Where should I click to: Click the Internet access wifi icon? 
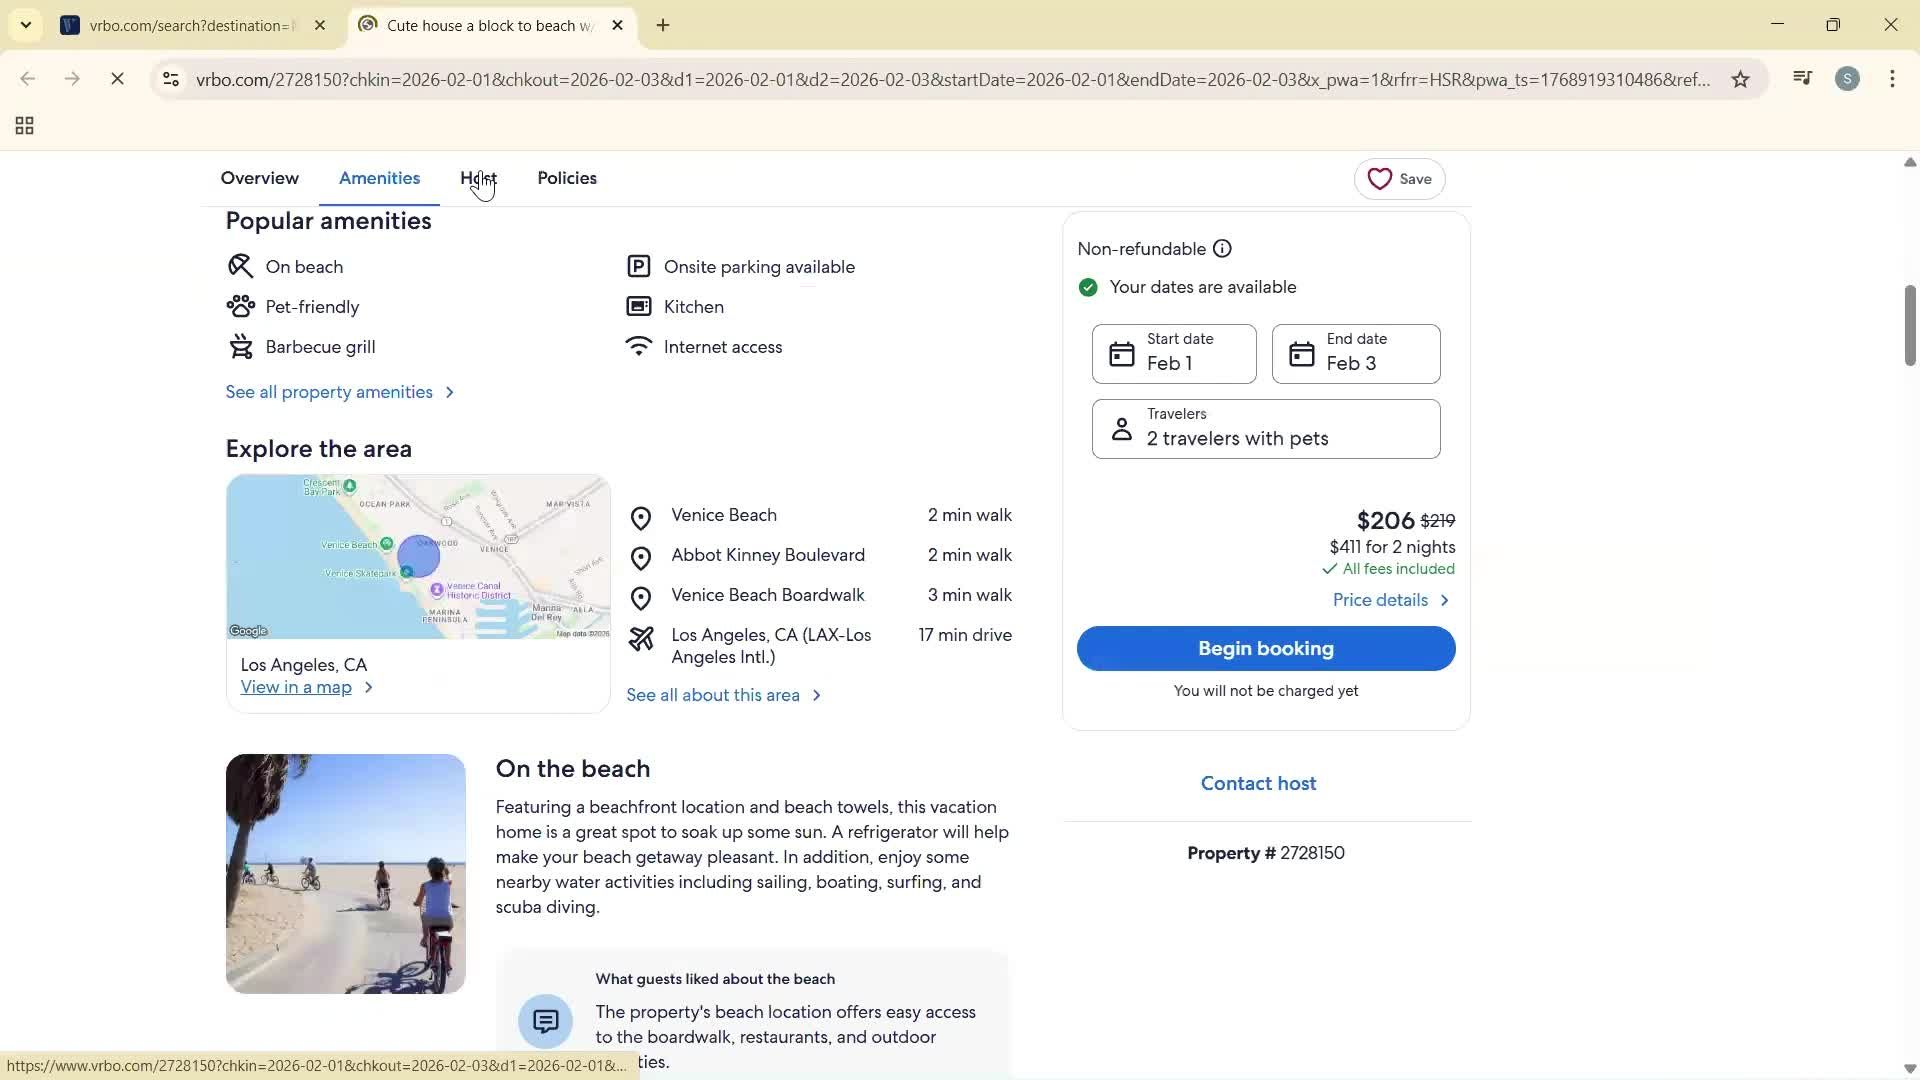pyautogui.click(x=639, y=346)
